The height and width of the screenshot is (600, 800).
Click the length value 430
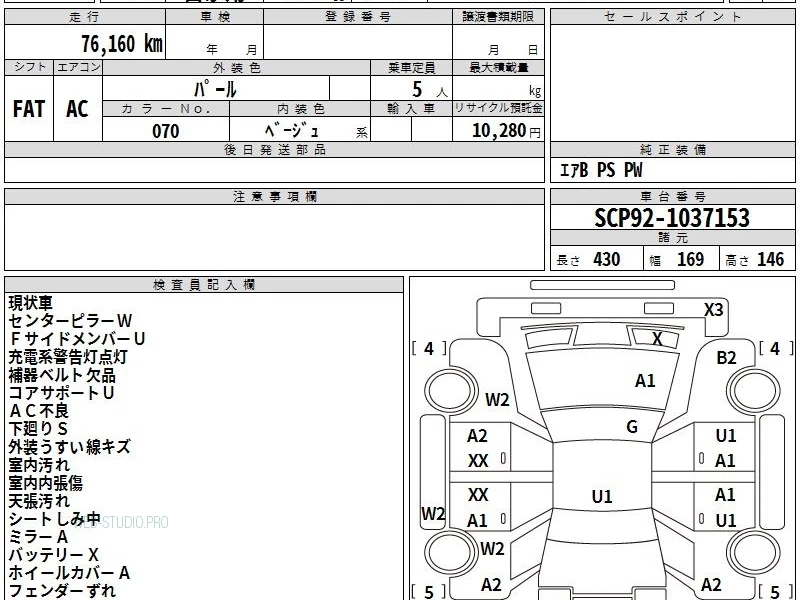click(607, 259)
